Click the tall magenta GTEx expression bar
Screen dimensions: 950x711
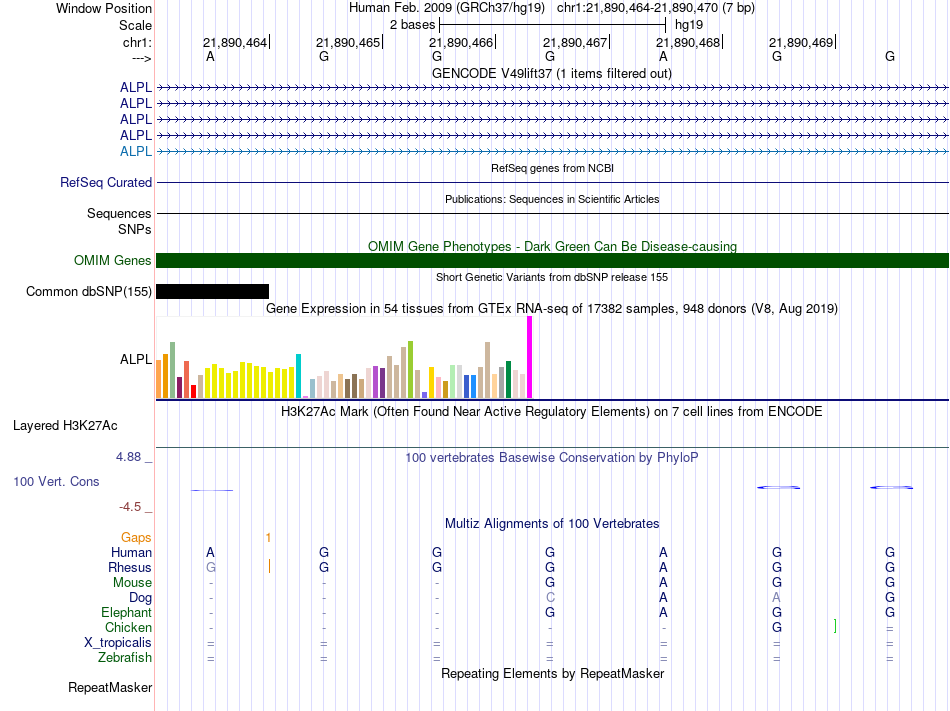click(529, 357)
